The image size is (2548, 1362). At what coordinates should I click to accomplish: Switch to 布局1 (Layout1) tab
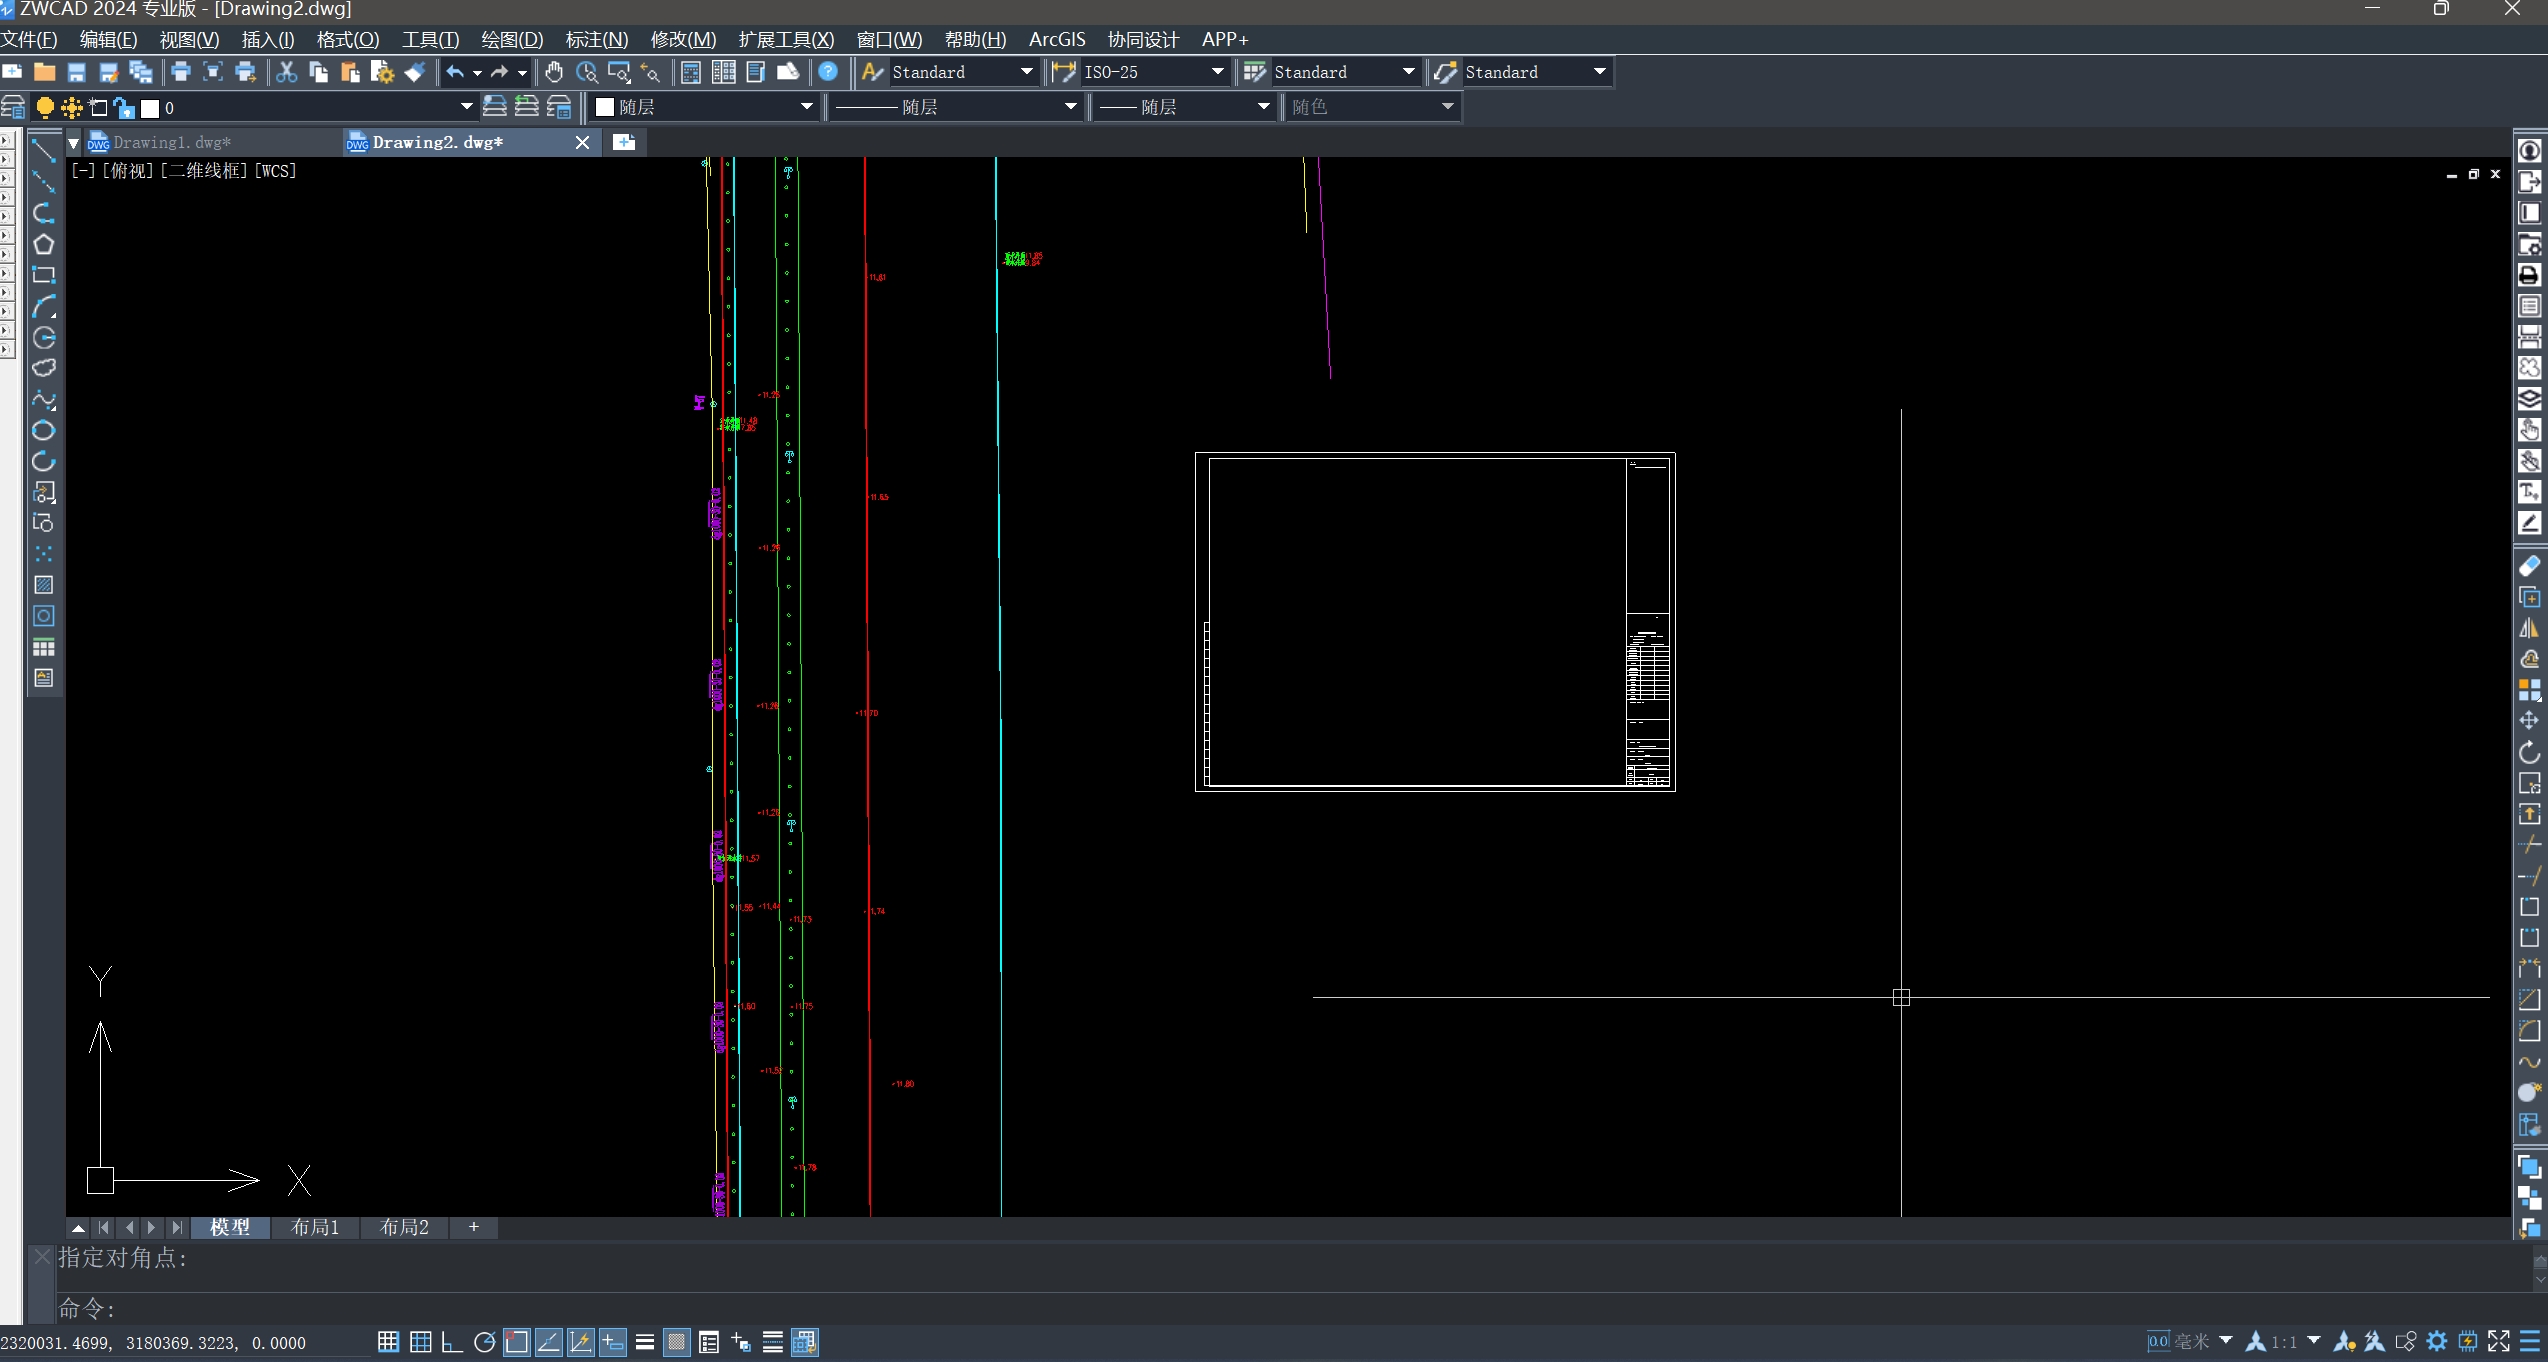point(315,1225)
